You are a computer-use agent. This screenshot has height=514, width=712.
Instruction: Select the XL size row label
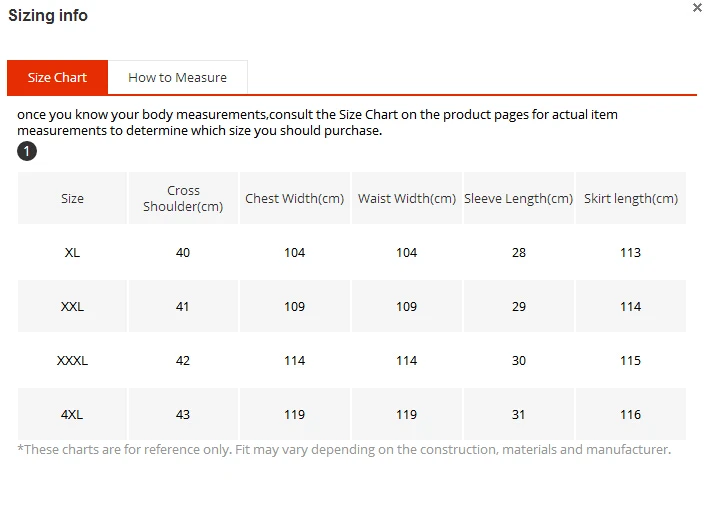(72, 252)
